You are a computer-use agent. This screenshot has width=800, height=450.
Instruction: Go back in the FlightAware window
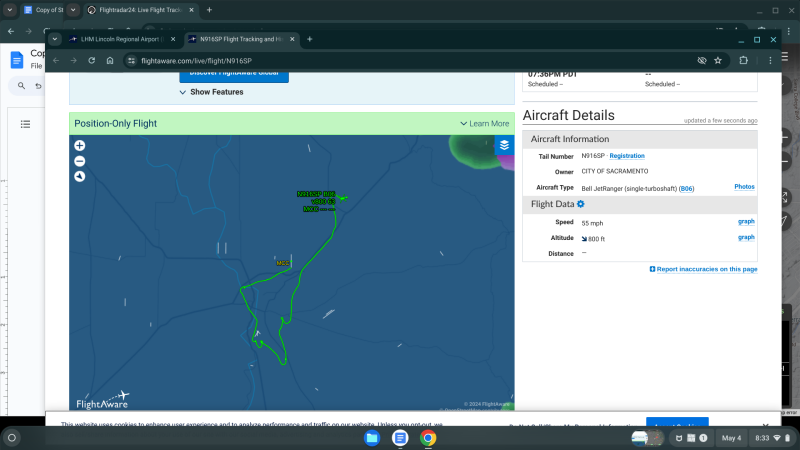click(x=56, y=61)
